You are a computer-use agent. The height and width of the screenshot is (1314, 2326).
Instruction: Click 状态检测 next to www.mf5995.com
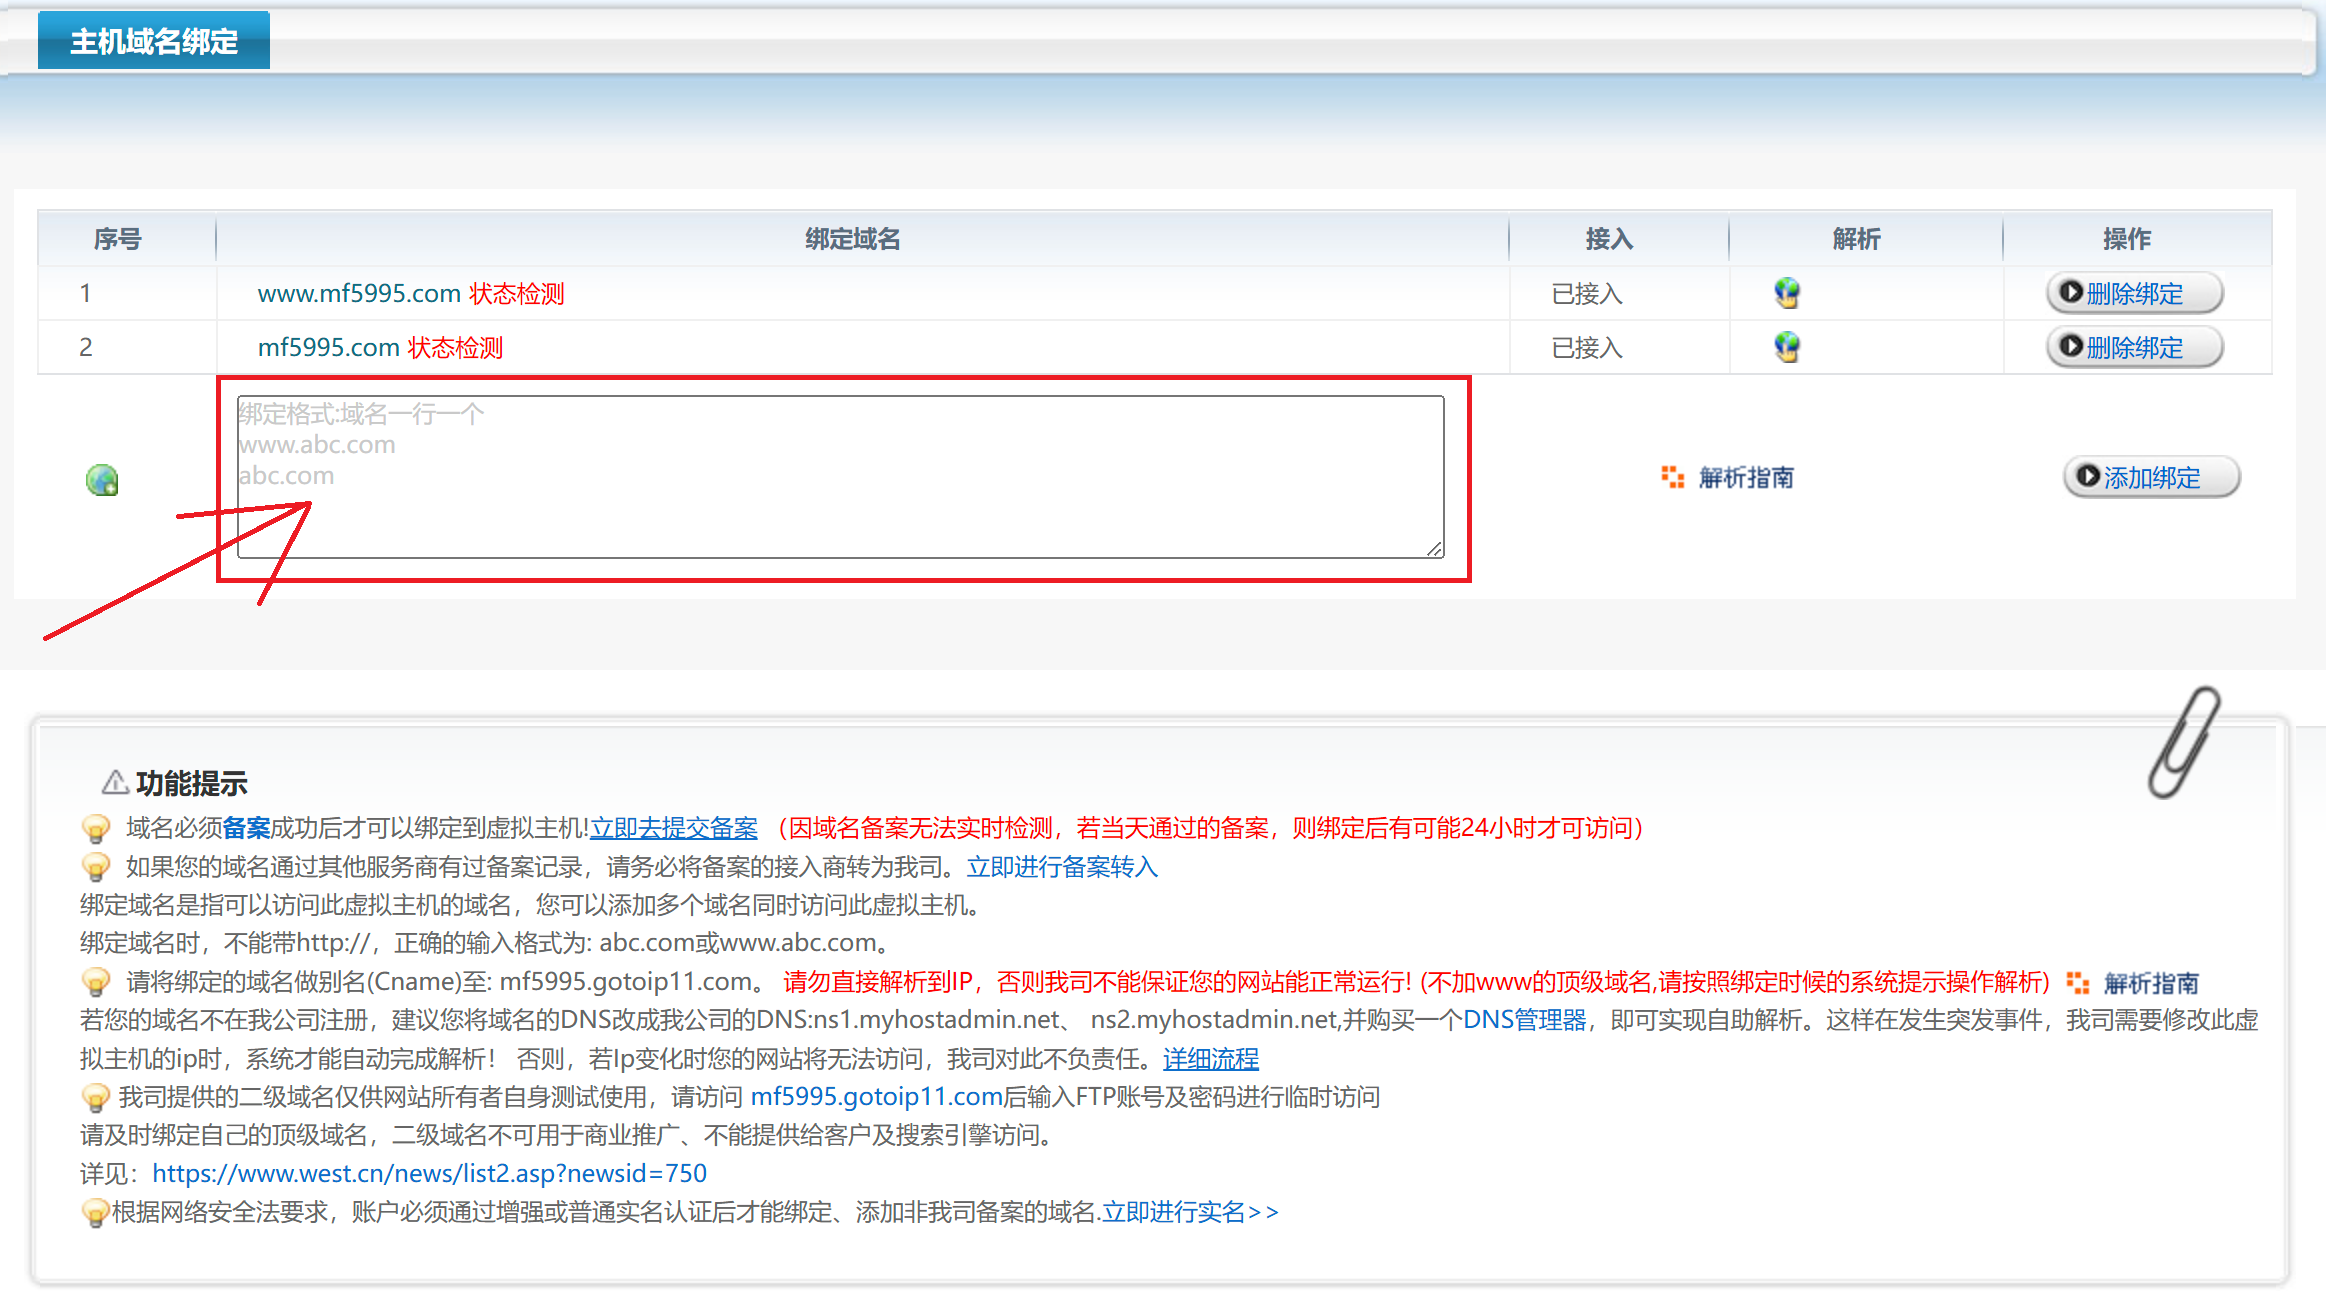tap(517, 293)
